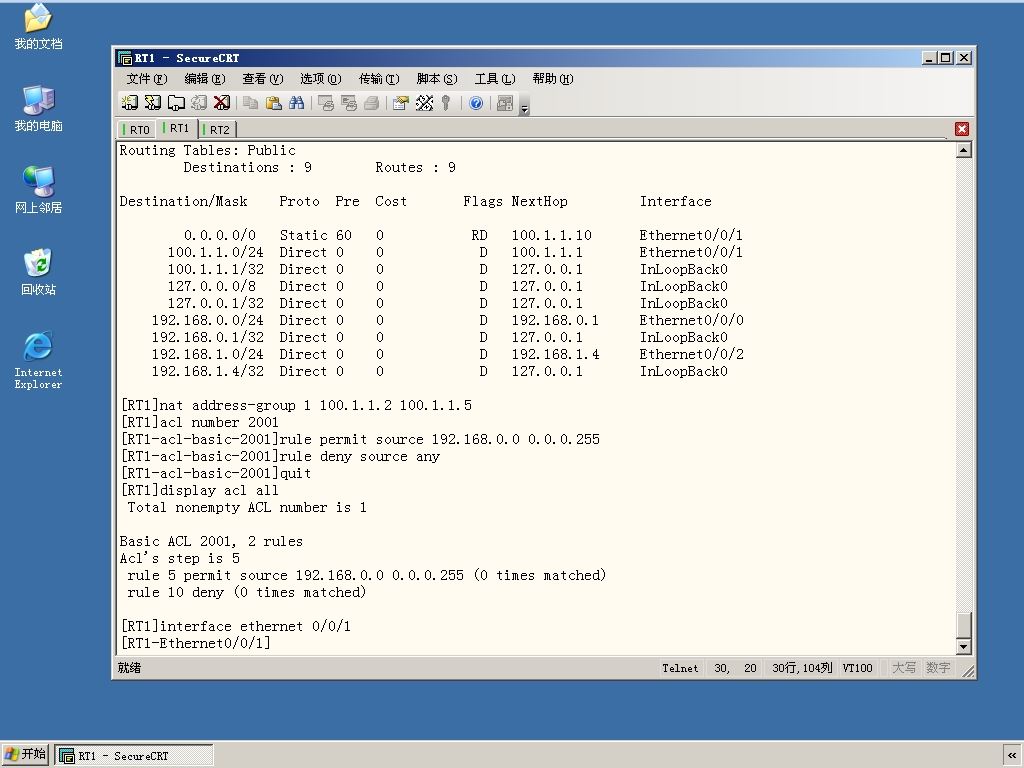This screenshot has width=1024, height=768.
Task: Open the 查看(V) menu
Action: [263, 79]
